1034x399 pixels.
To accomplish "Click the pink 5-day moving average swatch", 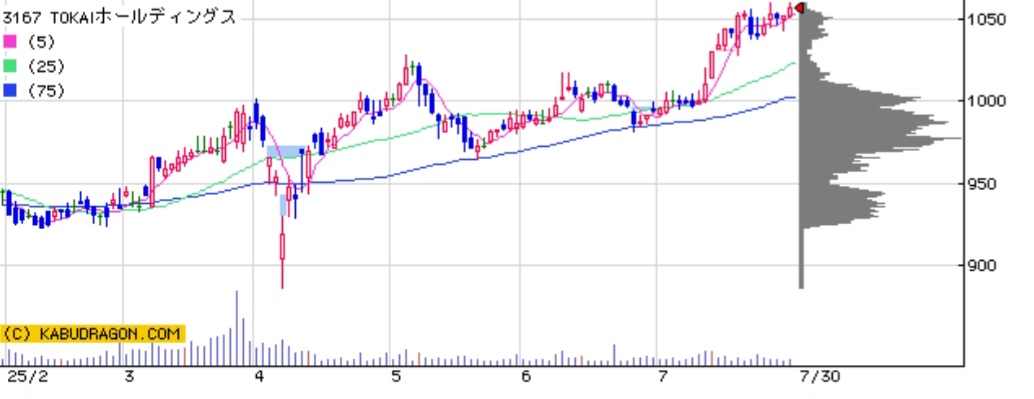I will [10, 42].
